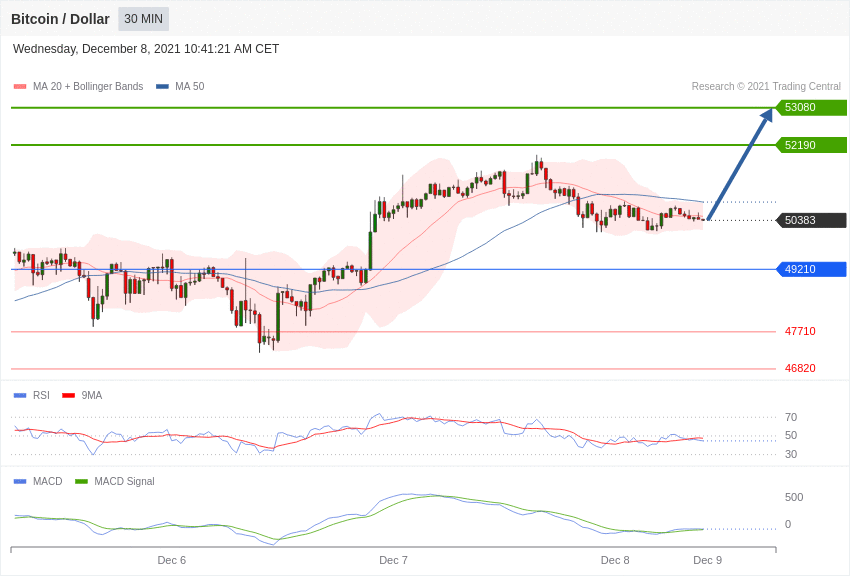Click the 53080 resistance price label
The image size is (850, 576).
(x=812, y=107)
